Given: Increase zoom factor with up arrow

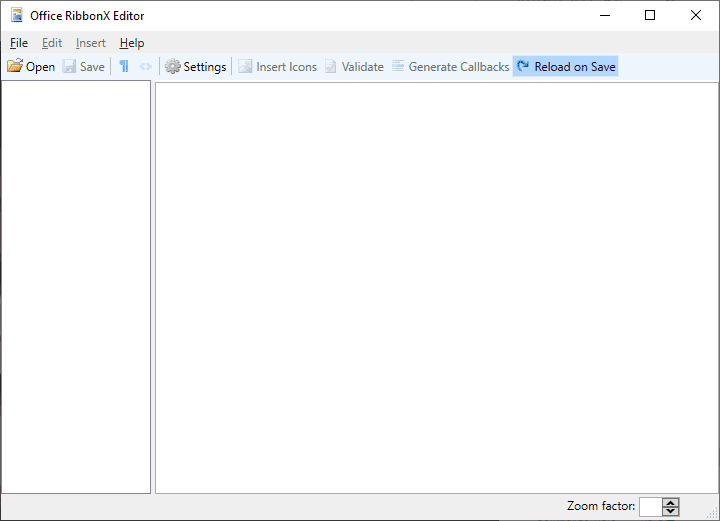Looking at the screenshot, I should click(670, 502).
